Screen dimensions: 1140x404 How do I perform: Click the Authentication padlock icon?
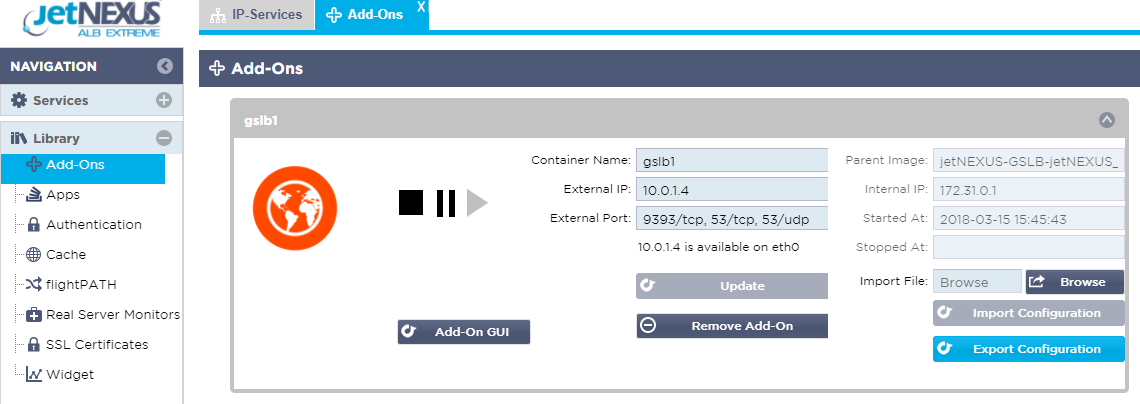click(x=33, y=225)
